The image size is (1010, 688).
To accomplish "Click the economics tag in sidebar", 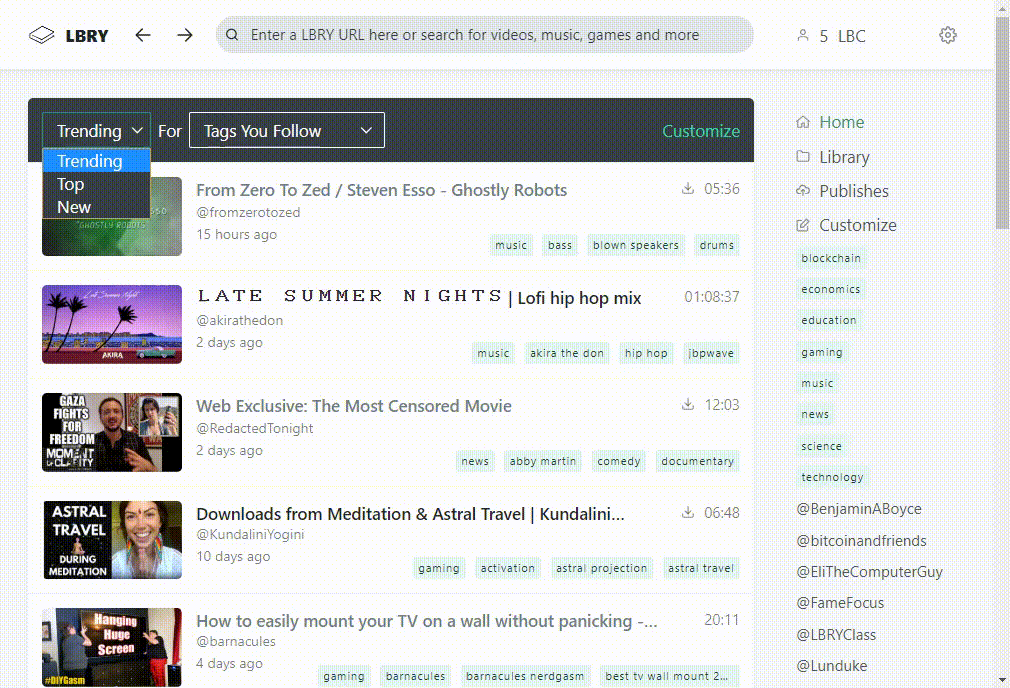I will (x=831, y=289).
